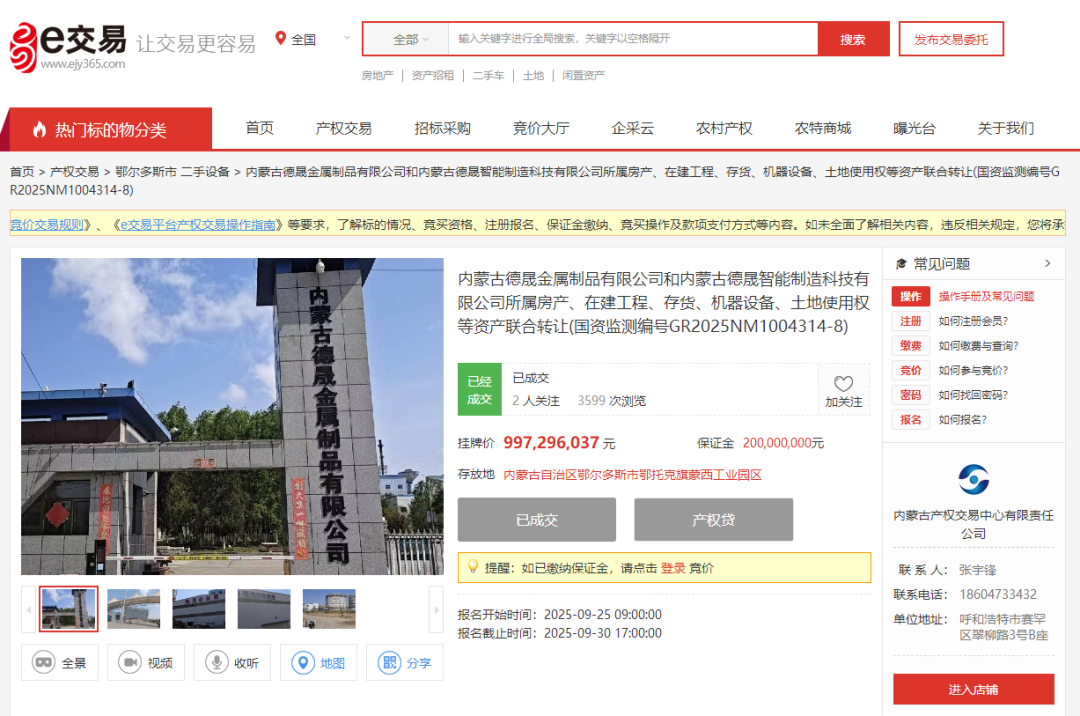Select the first gallery thumbnail
The image size is (1080, 716).
(68, 609)
